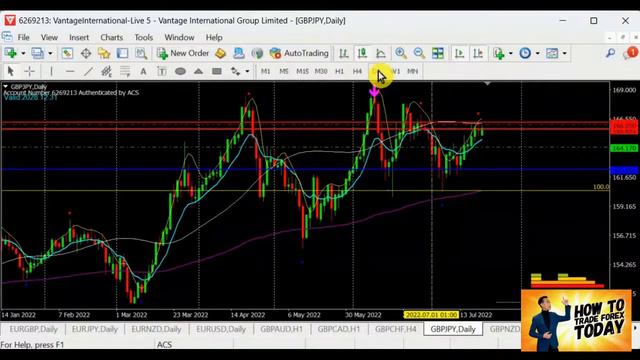Click the green 164.170 price label

624,148
